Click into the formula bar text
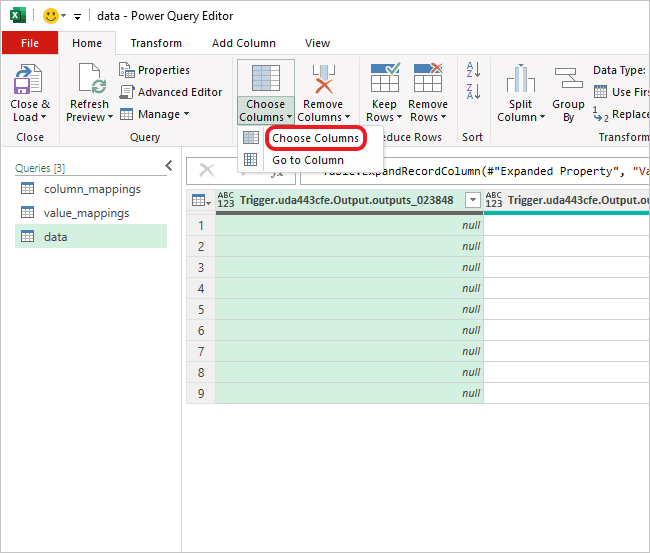This screenshot has height=553, width=650. [x=475, y=171]
